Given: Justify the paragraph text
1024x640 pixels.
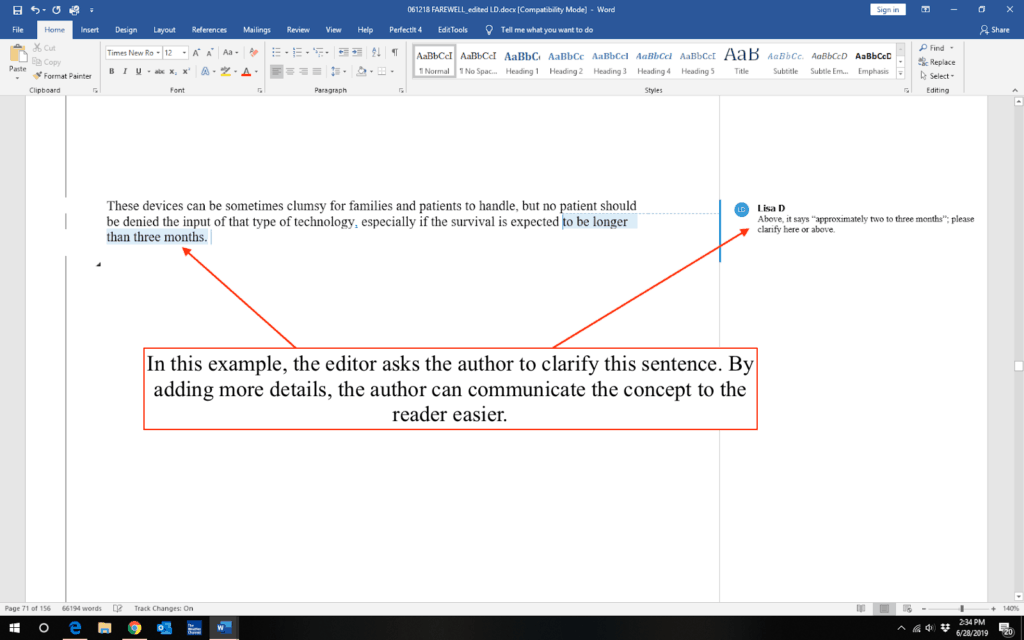Looking at the screenshot, I should [317, 71].
